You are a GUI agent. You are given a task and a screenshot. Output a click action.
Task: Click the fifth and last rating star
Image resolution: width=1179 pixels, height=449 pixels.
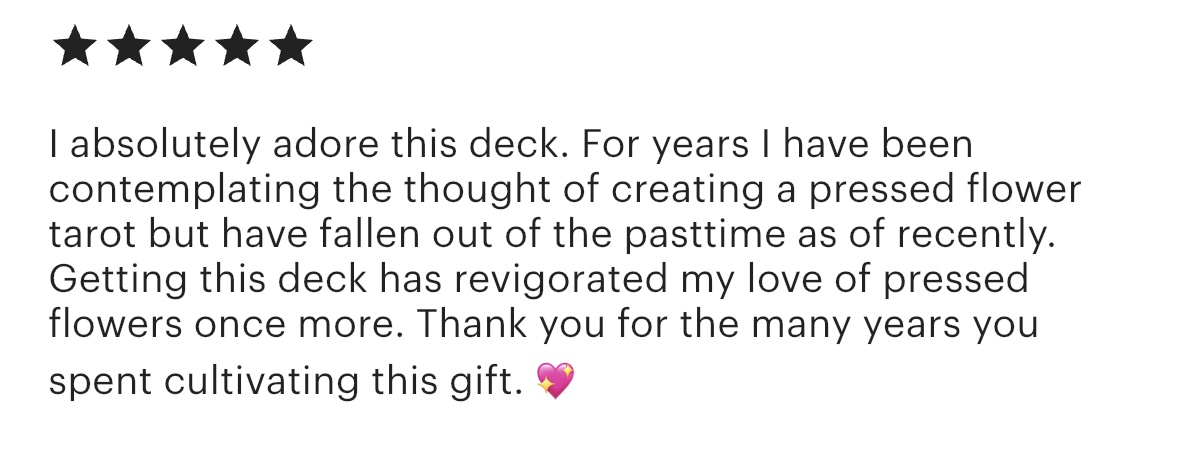point(291,47)
